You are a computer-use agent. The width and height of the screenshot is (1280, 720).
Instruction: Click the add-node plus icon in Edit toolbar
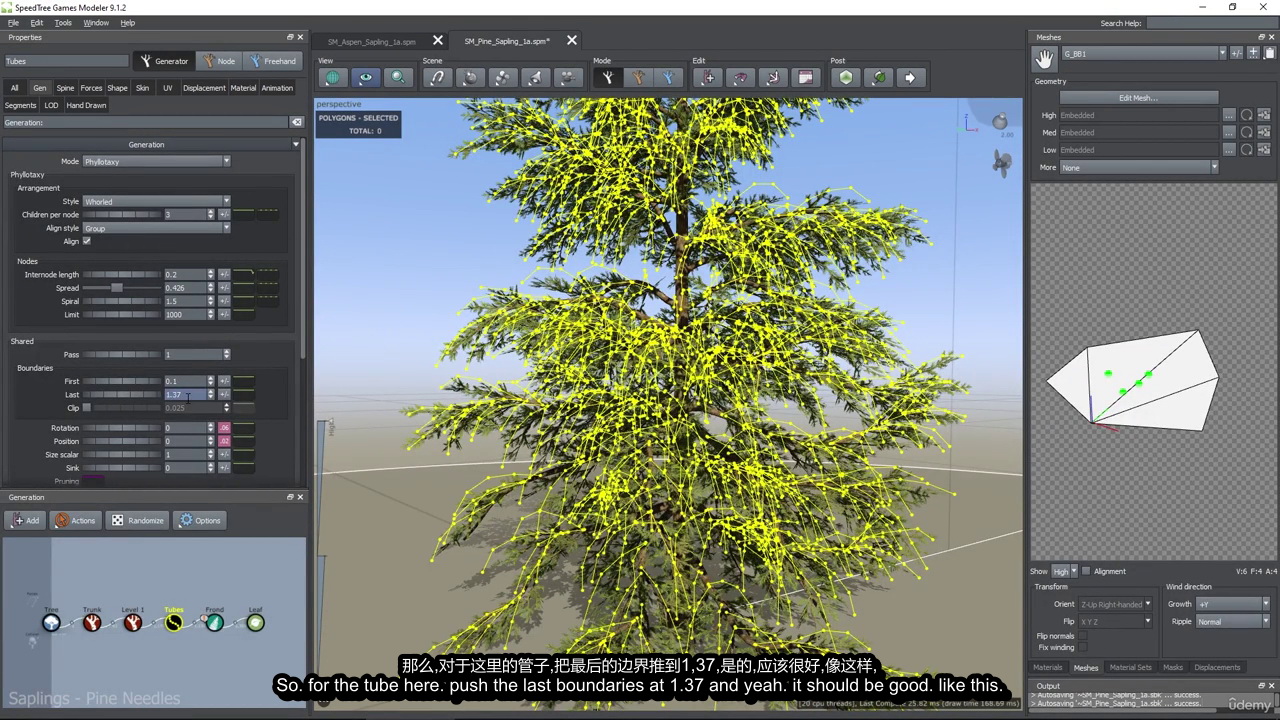pos(709,77)
